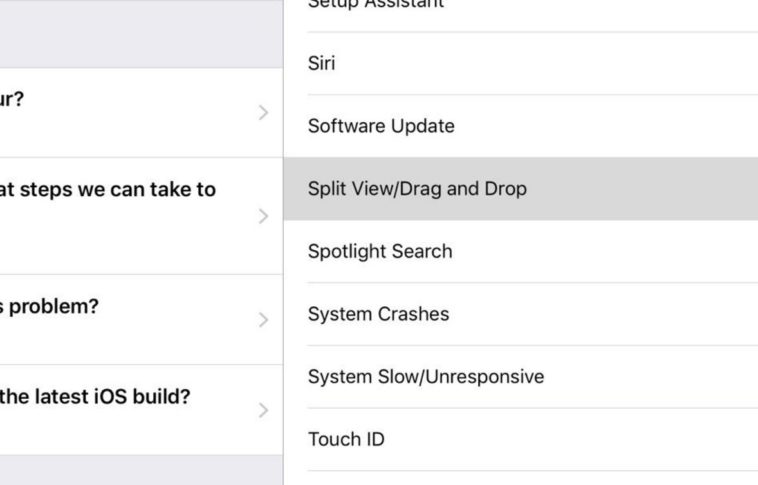The height and width of the screenshot is (485, 758).
Task: Tap the chevron next to "s problem?" question
Action: coord(263,320)
